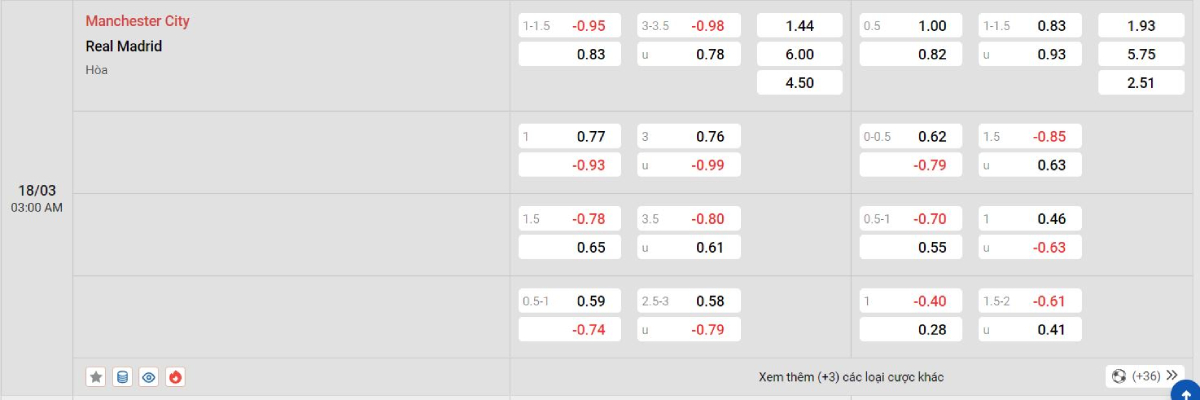Image resolution: width=1200 pixels, height=400 pixels.
Task: Select Real Madrid win odds 6.00
Action: coord(798,55)
